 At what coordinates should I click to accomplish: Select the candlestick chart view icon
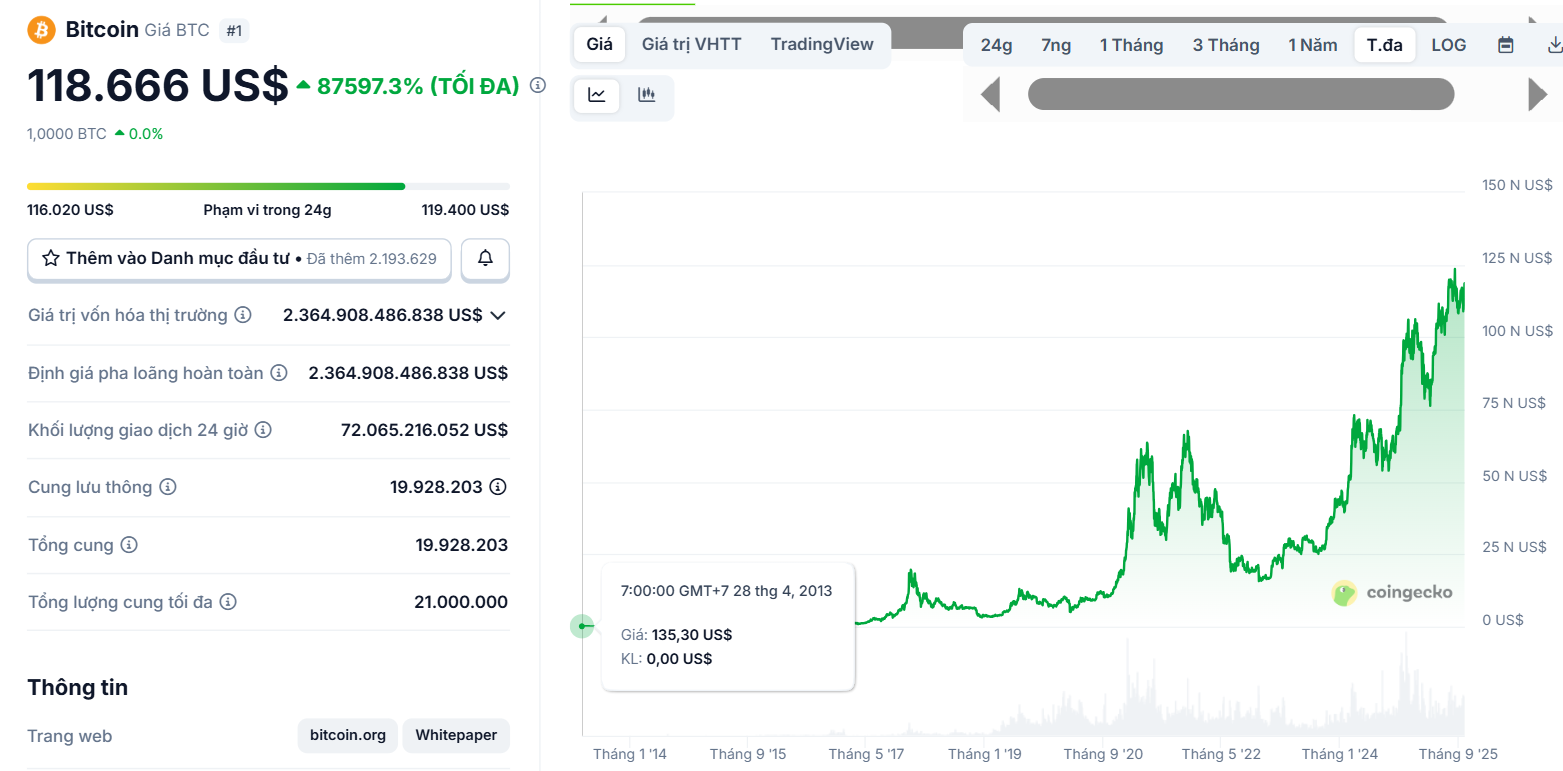pos(647,96)
